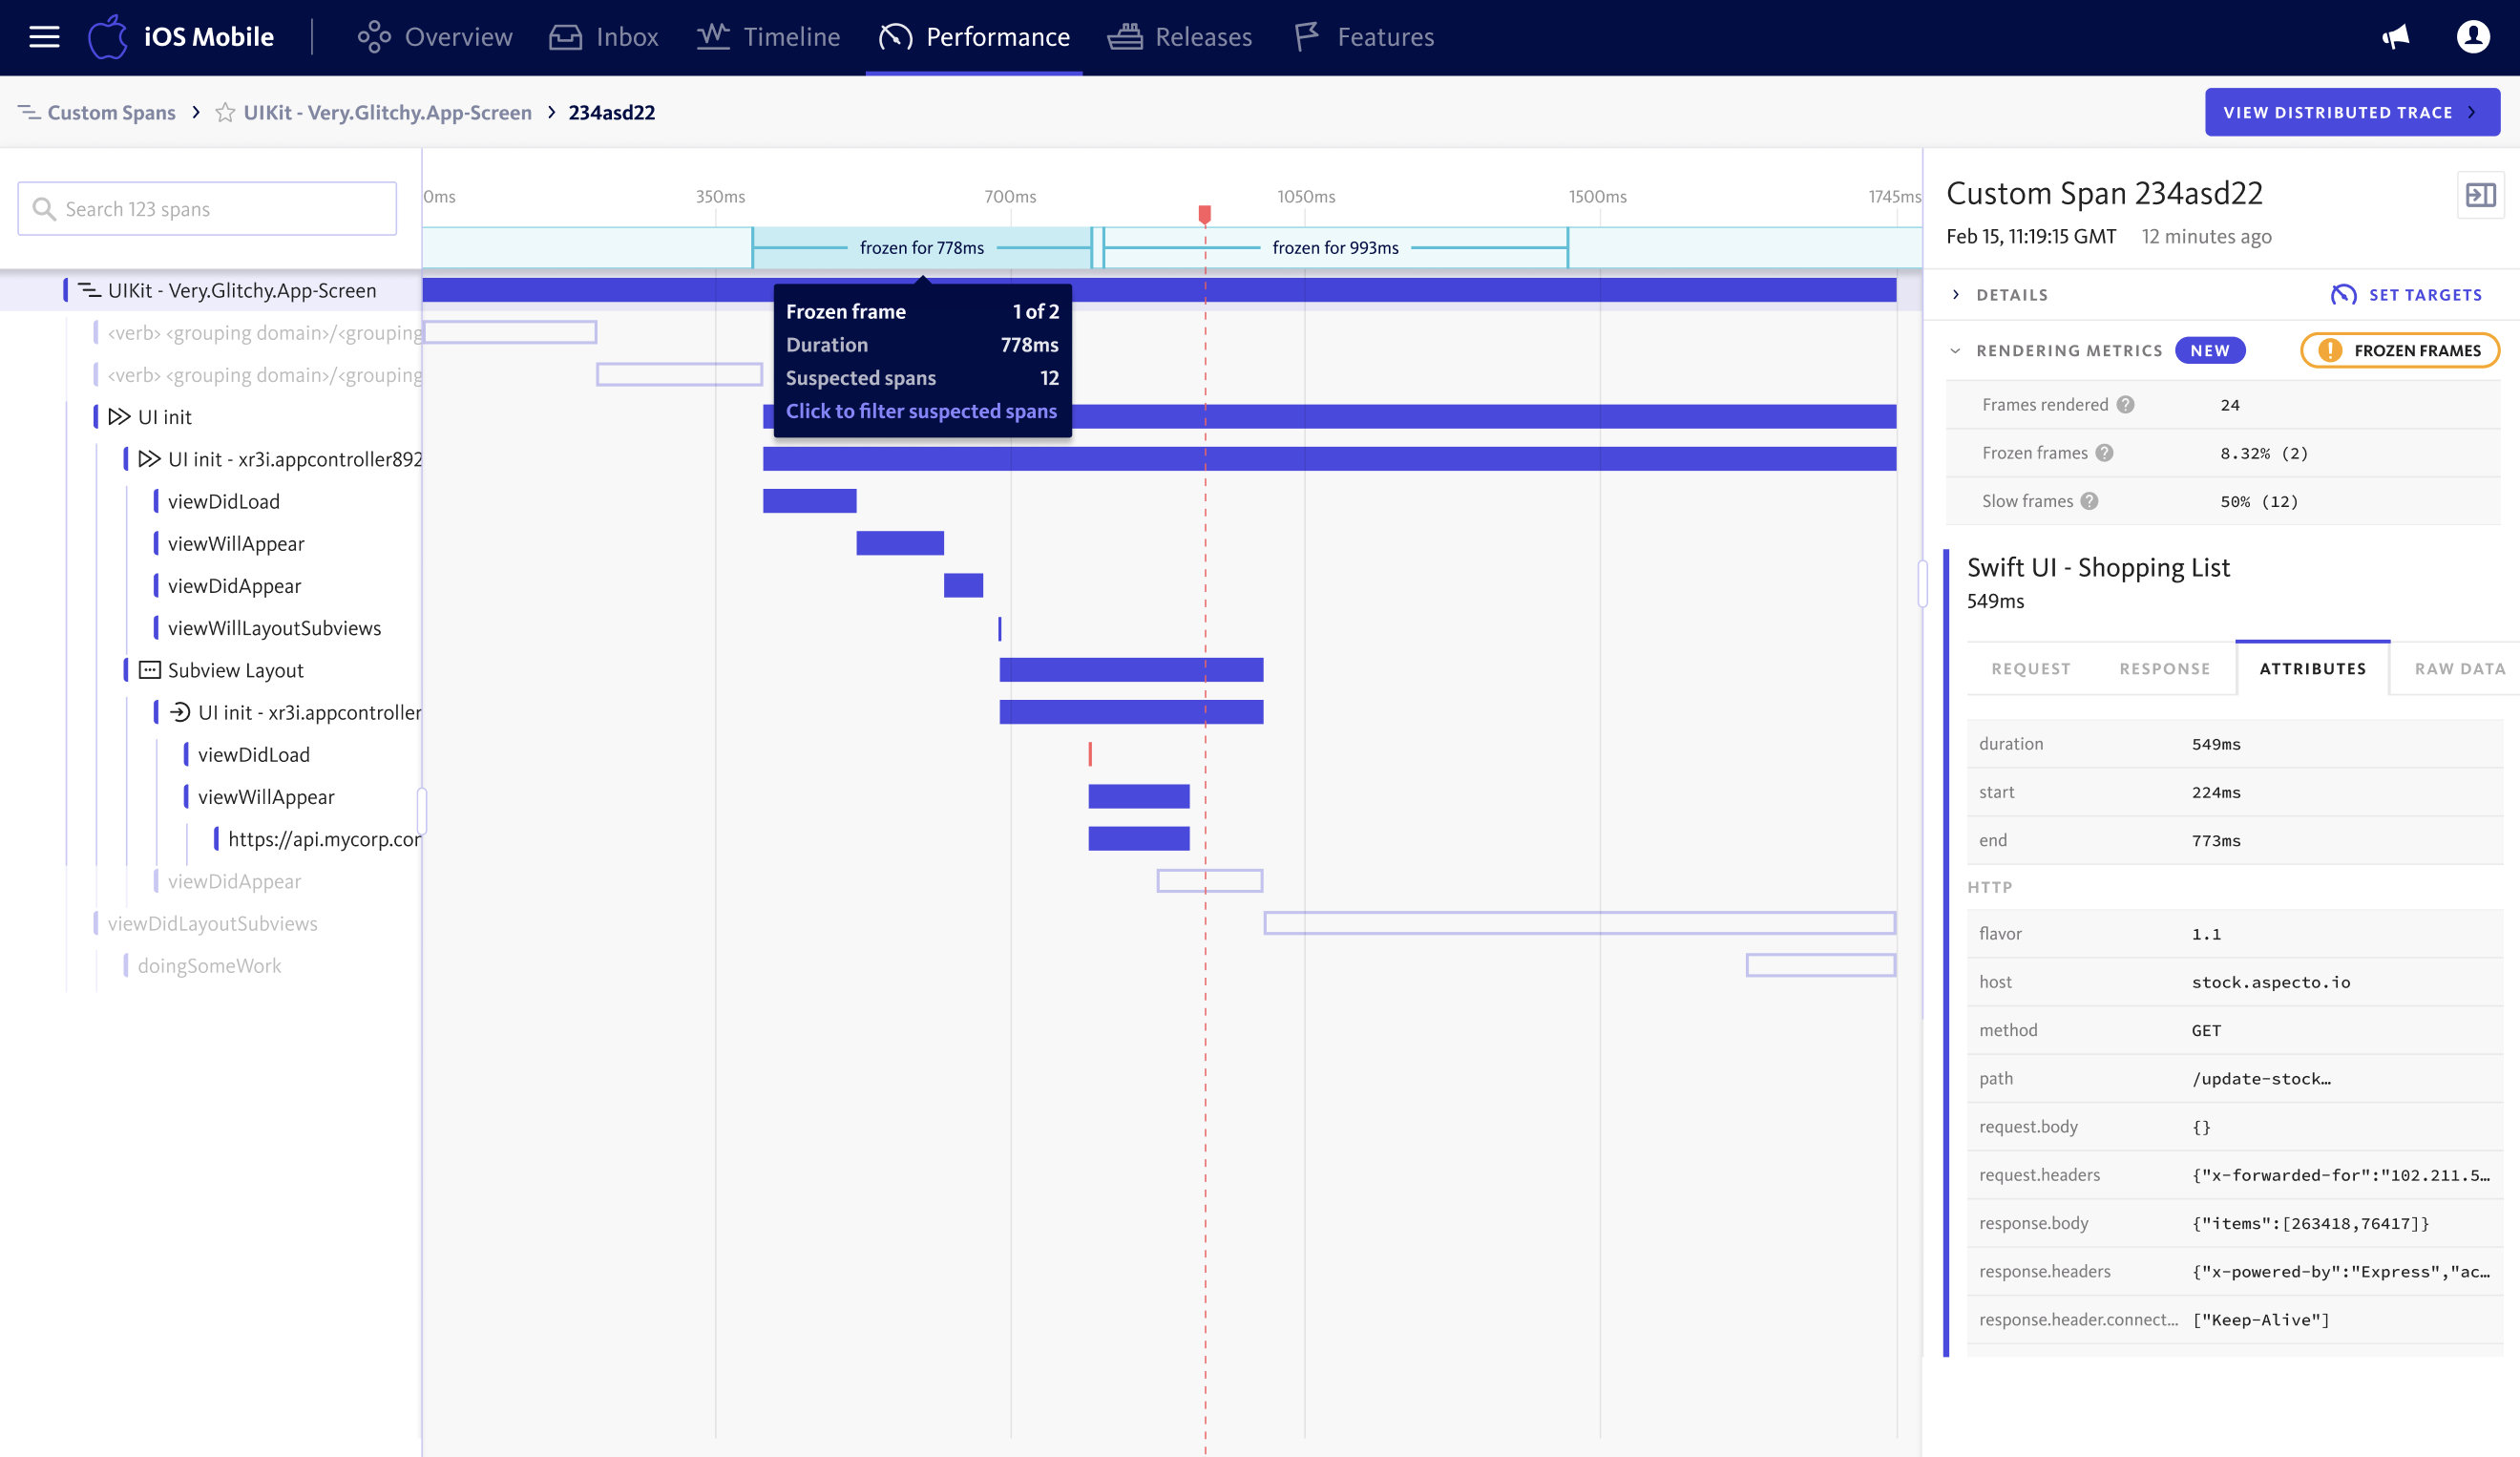
Task: Click the frozen frame tooltip filter link
Action: 920,412
